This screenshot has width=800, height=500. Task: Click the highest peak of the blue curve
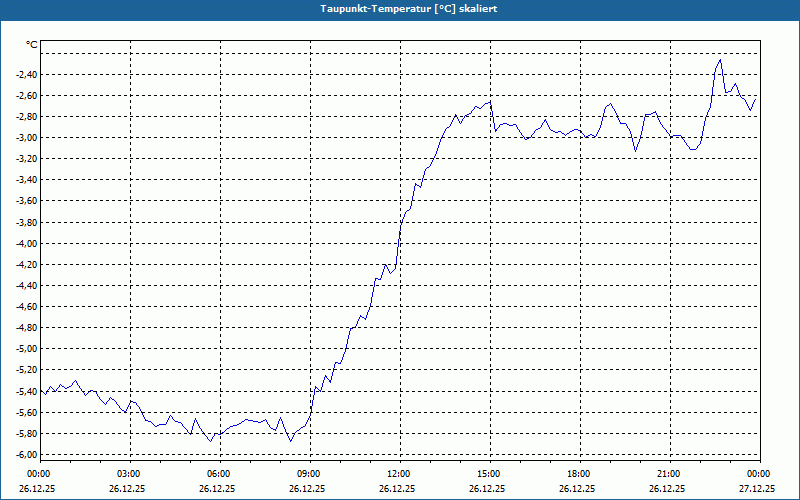click(x=720, y=60)
